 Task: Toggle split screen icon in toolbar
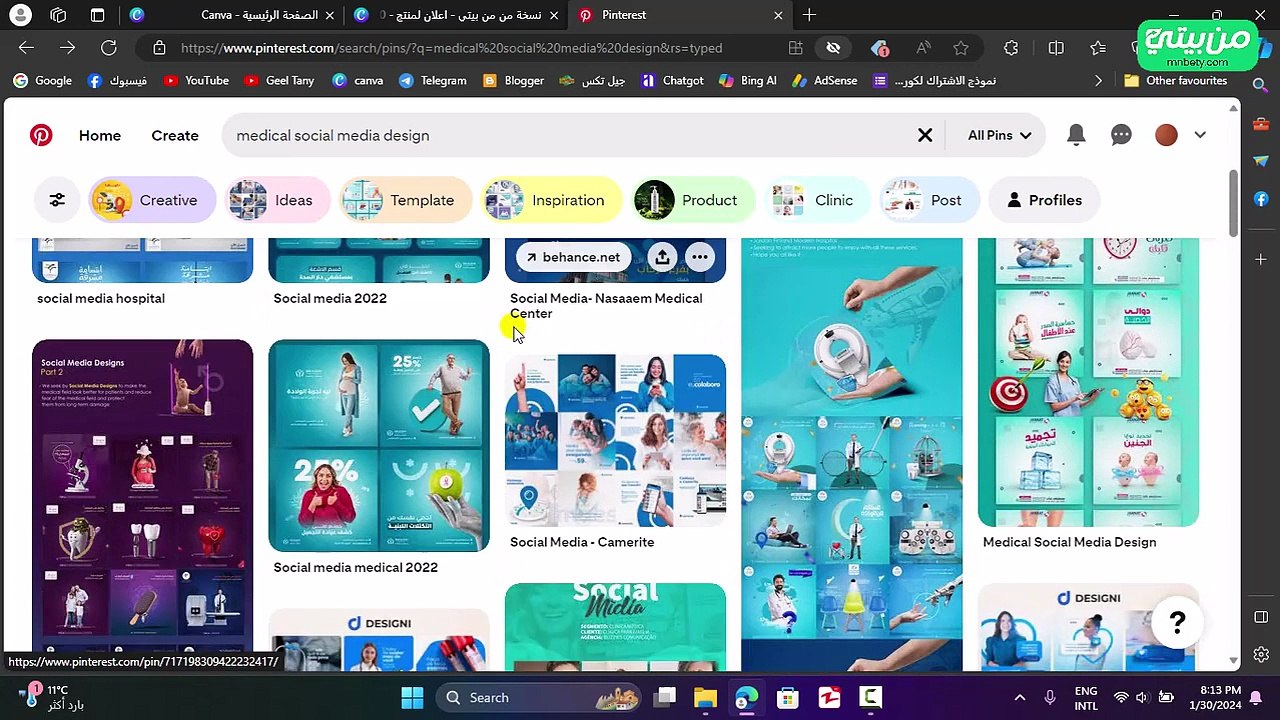tap(1056, 48)
